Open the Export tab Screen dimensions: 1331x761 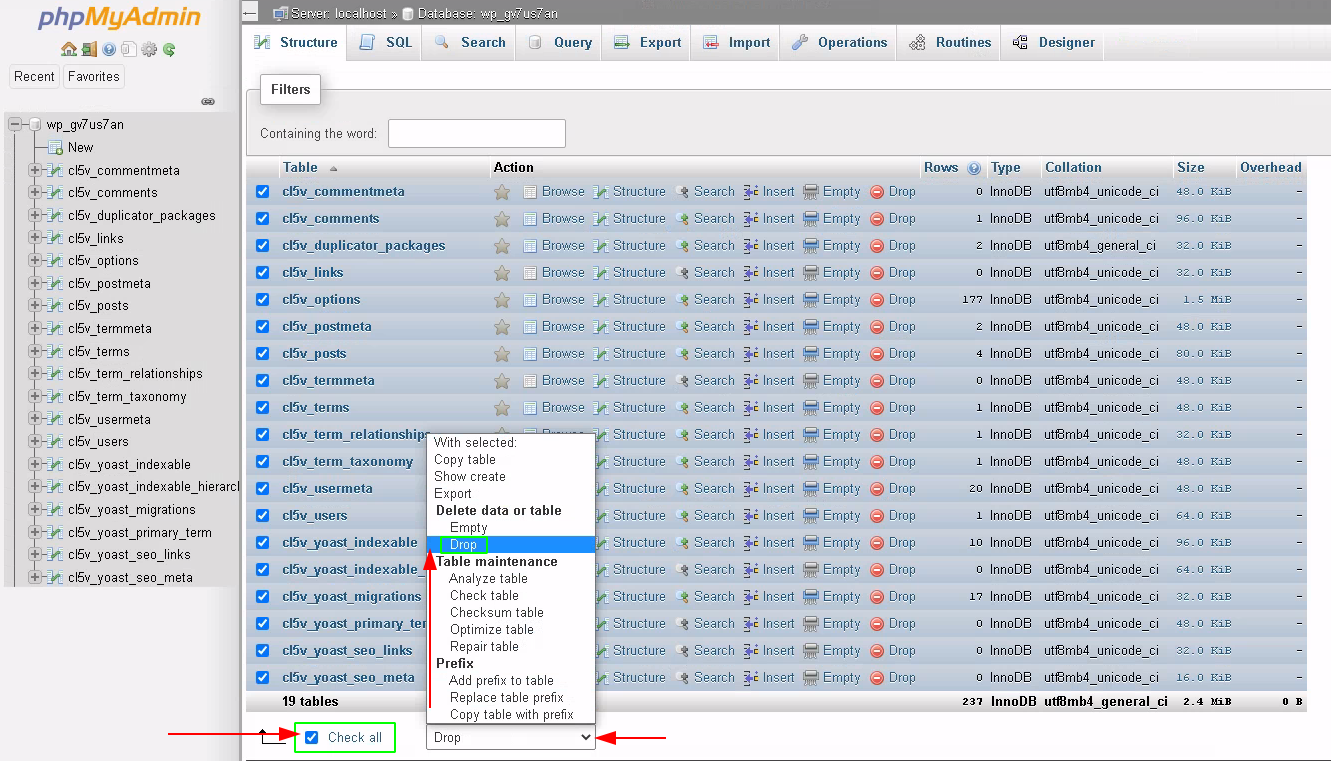tap(647, 43)
